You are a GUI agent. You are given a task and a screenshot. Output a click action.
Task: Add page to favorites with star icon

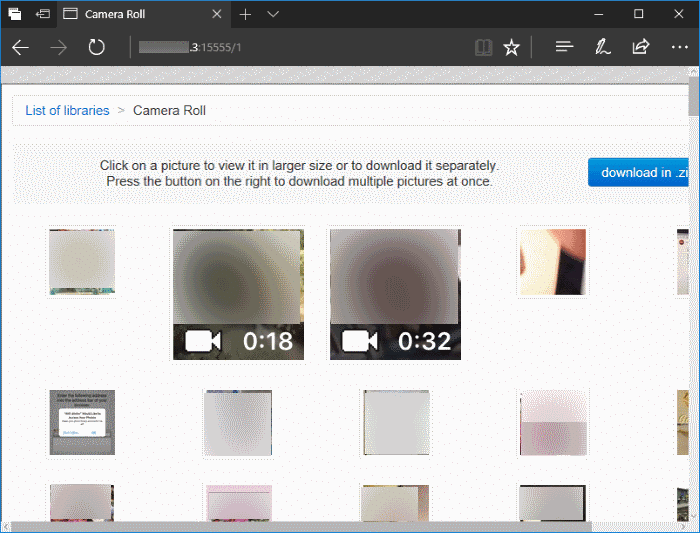tap(512, 47)
